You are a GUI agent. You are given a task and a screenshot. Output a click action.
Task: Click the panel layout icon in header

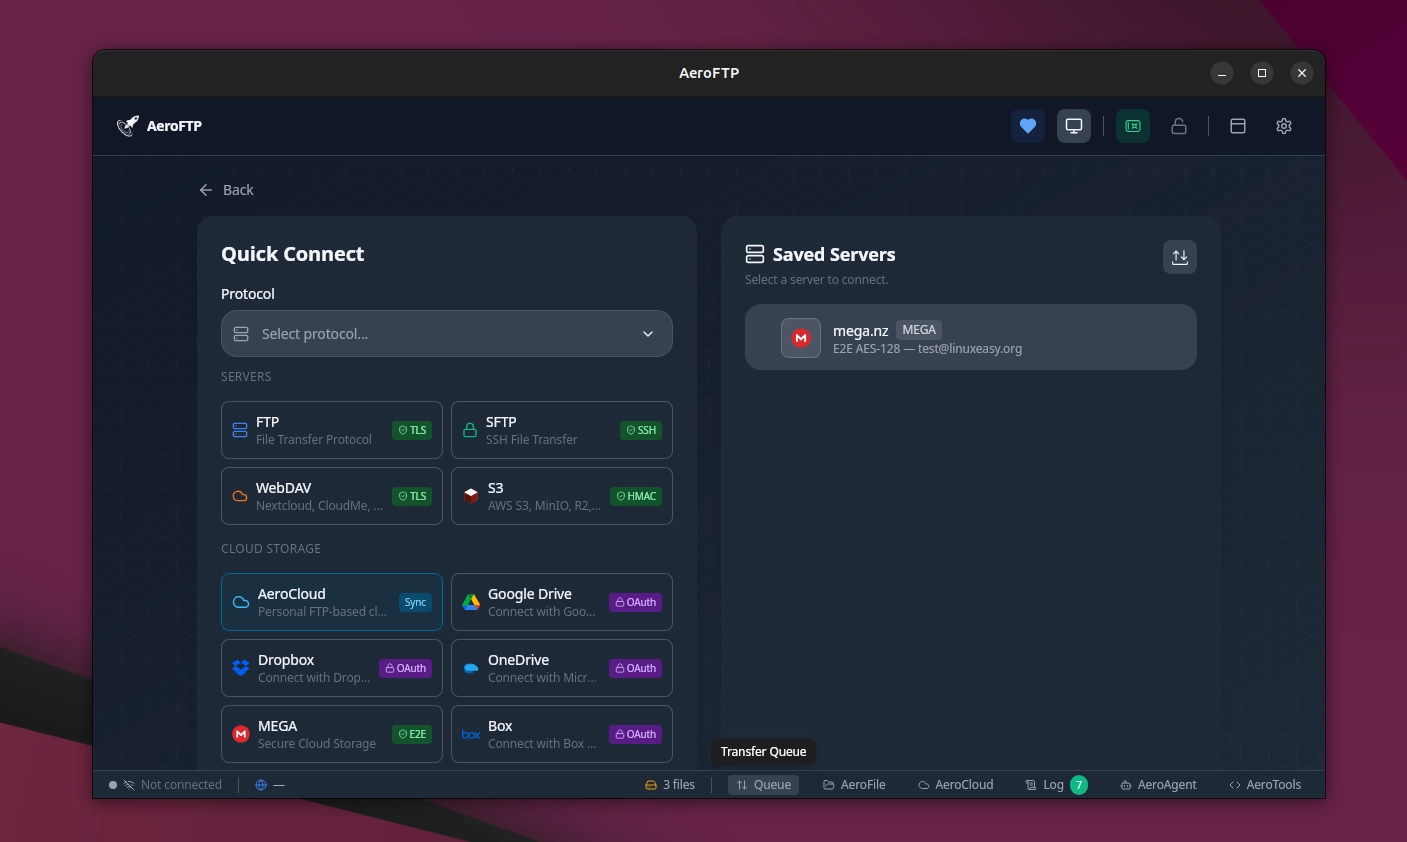point(1237,126)
